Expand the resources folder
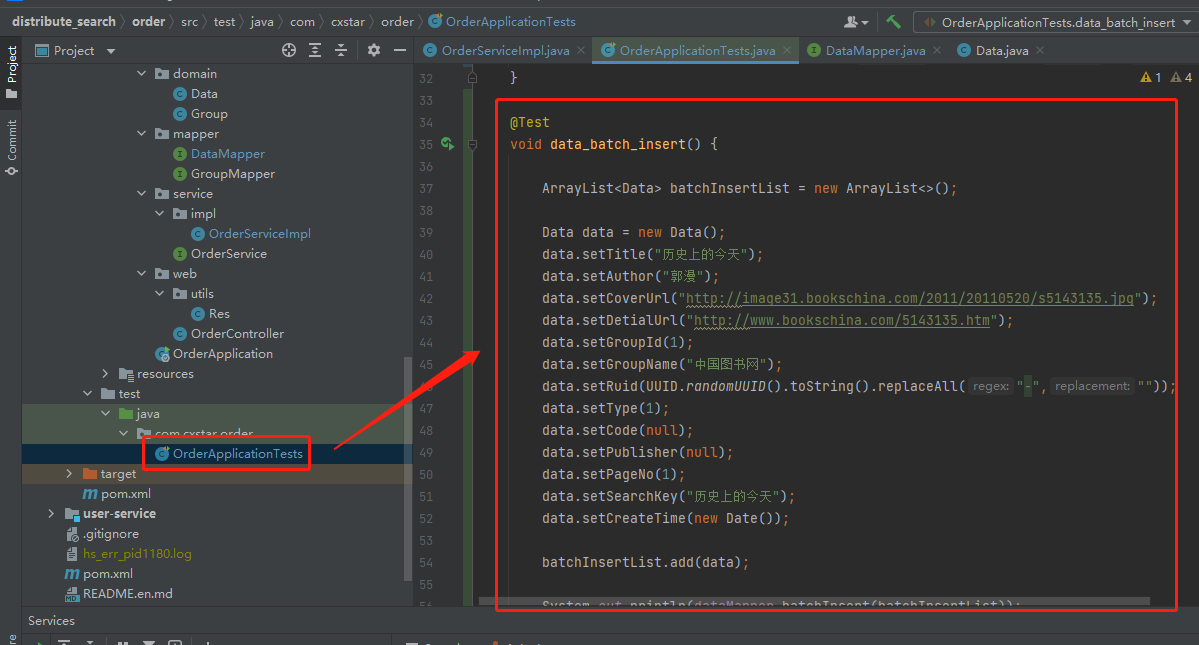 click(106, 374)
